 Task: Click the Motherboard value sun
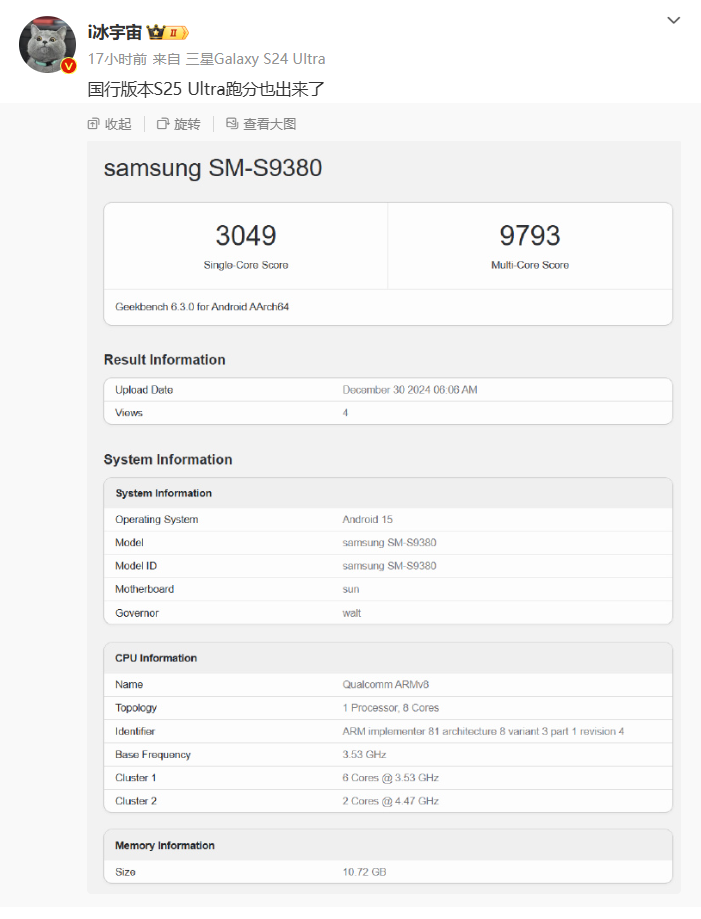350,589
